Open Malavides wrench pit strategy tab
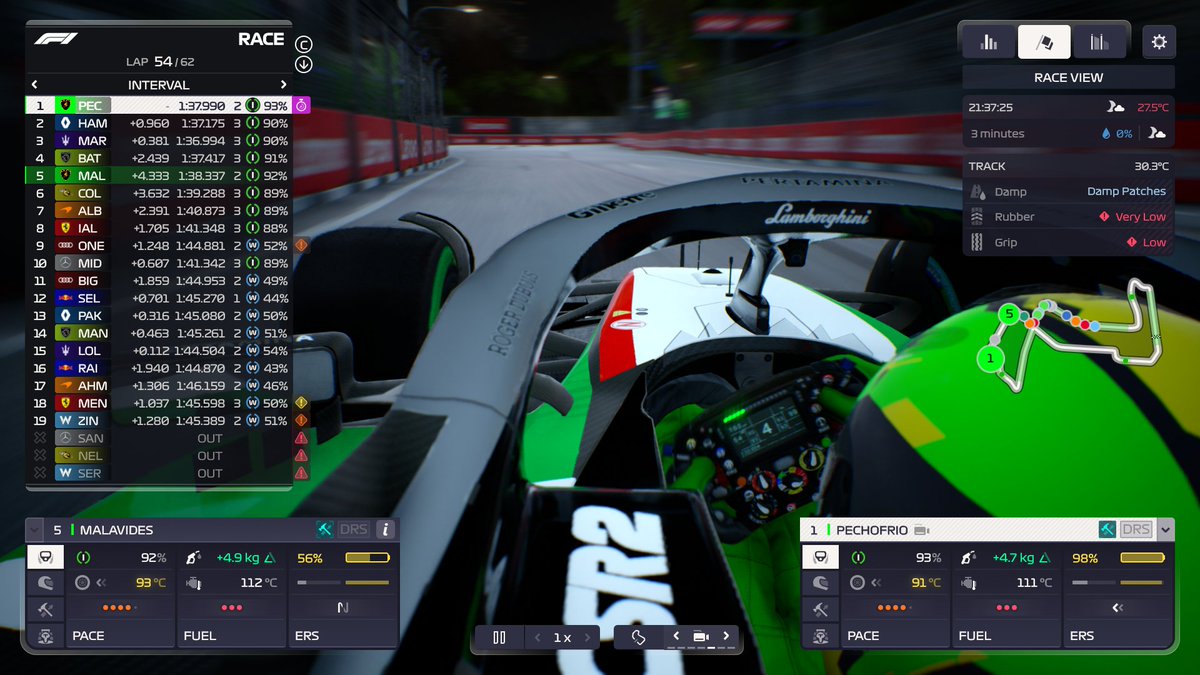The width and height of the screenshot is (1200, 675). (45, 609)
